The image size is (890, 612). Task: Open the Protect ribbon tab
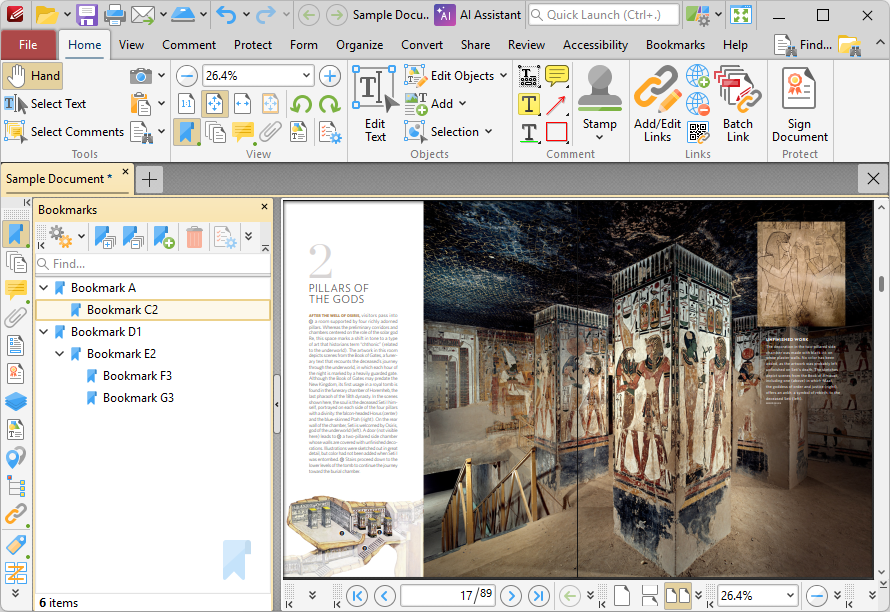tap(253, 45)
